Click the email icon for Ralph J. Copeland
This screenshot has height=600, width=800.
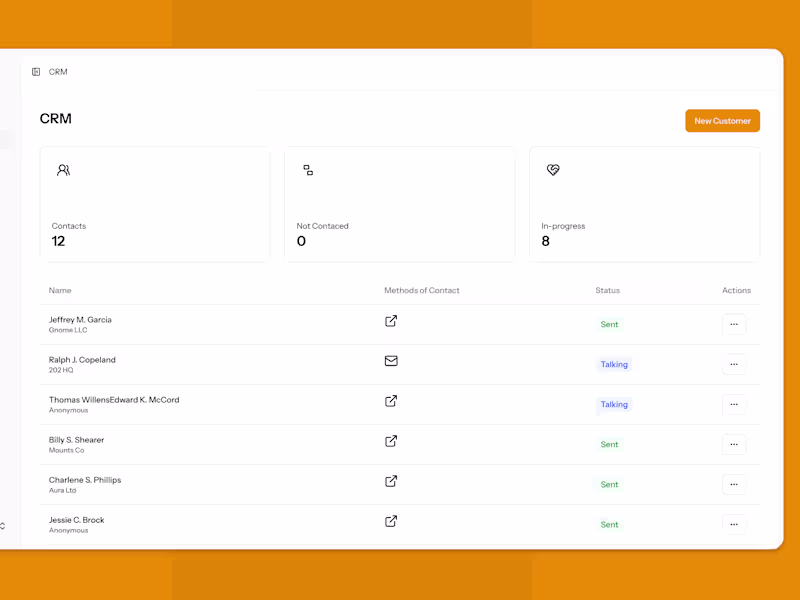coord(391,361)
